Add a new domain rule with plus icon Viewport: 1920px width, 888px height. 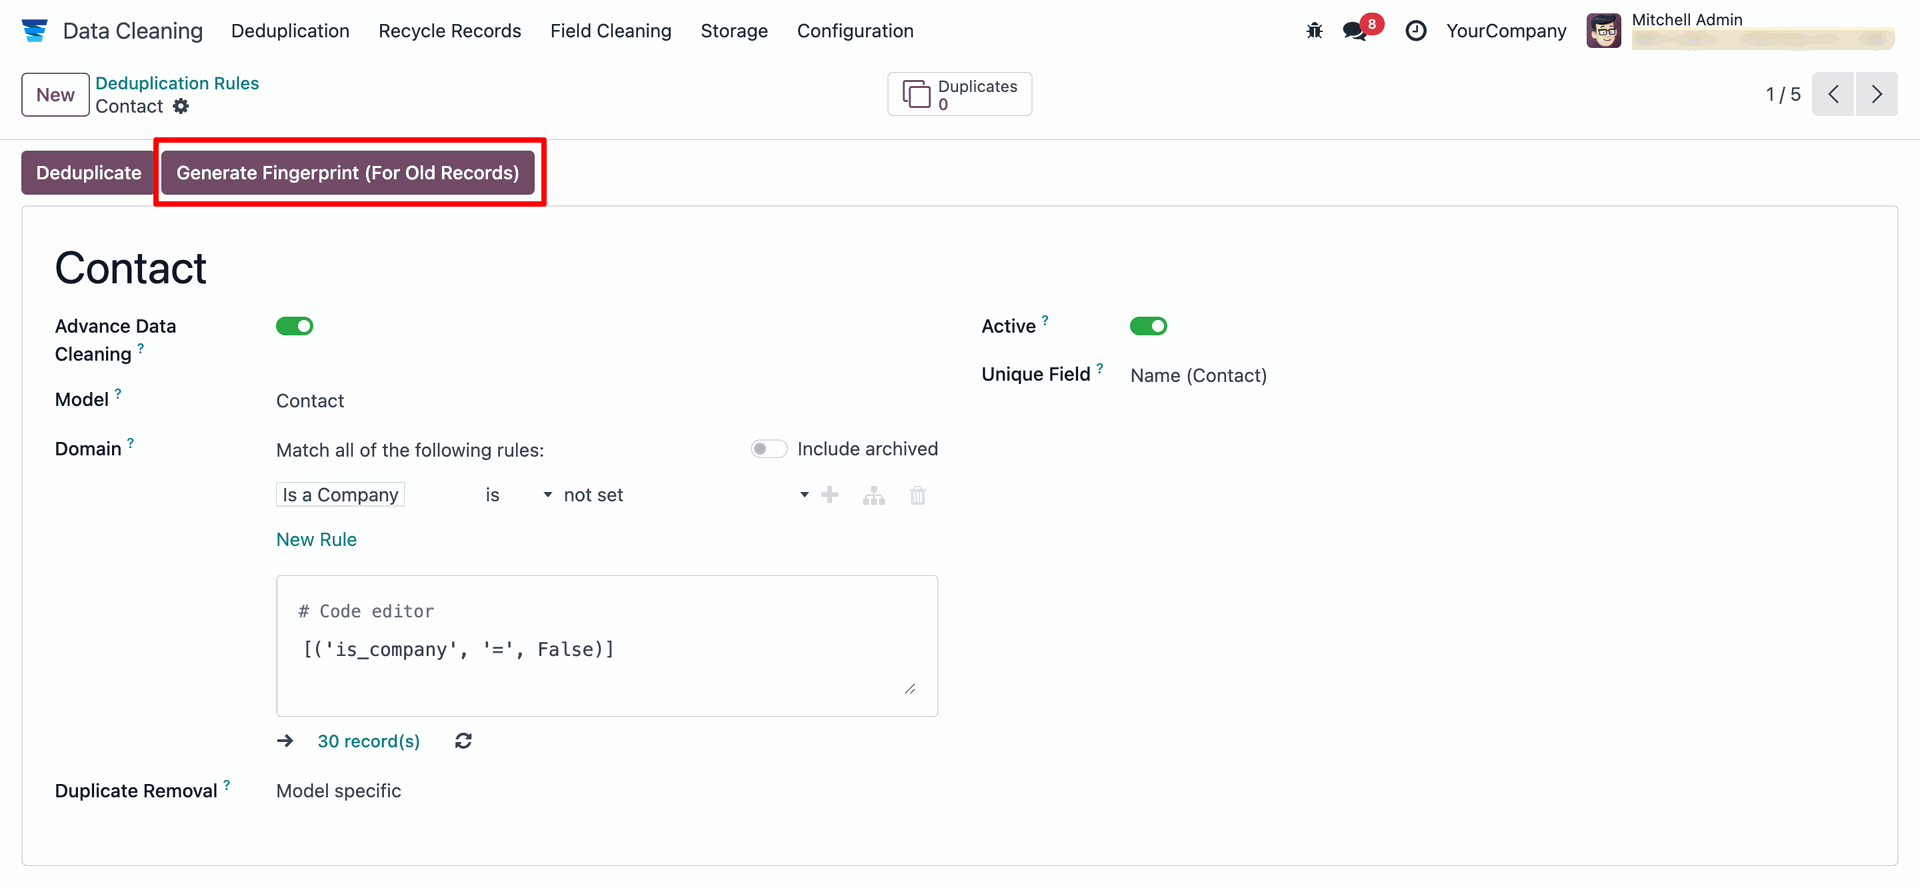(x=830, y=495)
